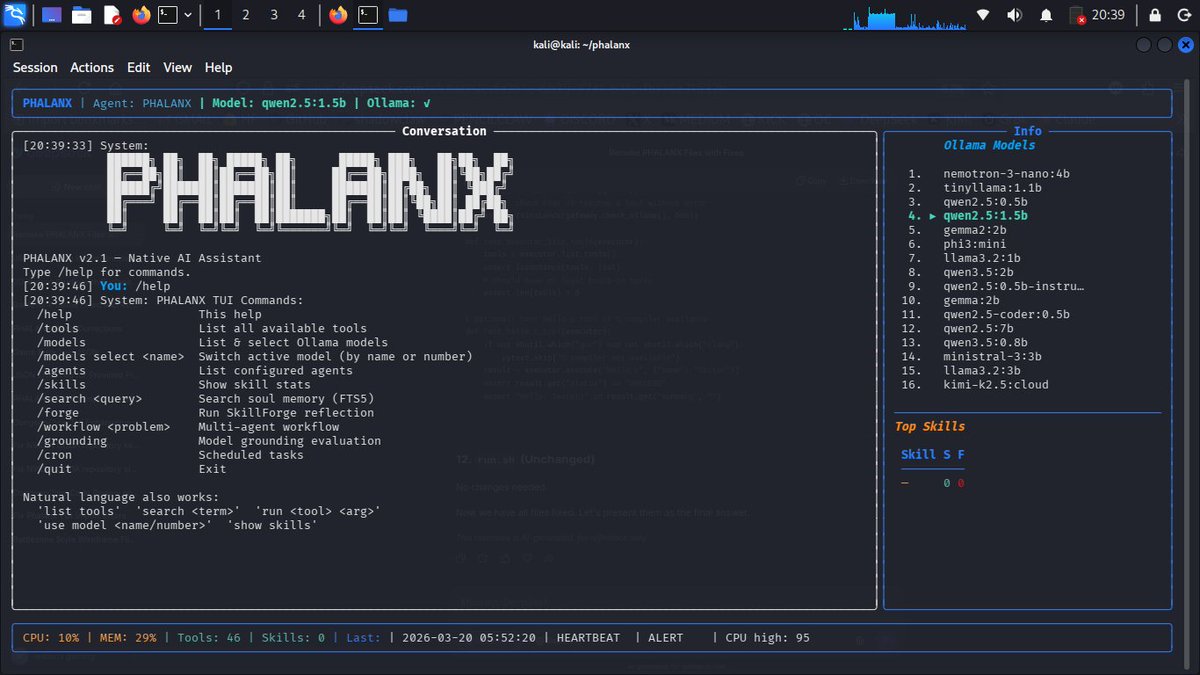Open the terminal profile dropdown chevron

tap(189, 15)
